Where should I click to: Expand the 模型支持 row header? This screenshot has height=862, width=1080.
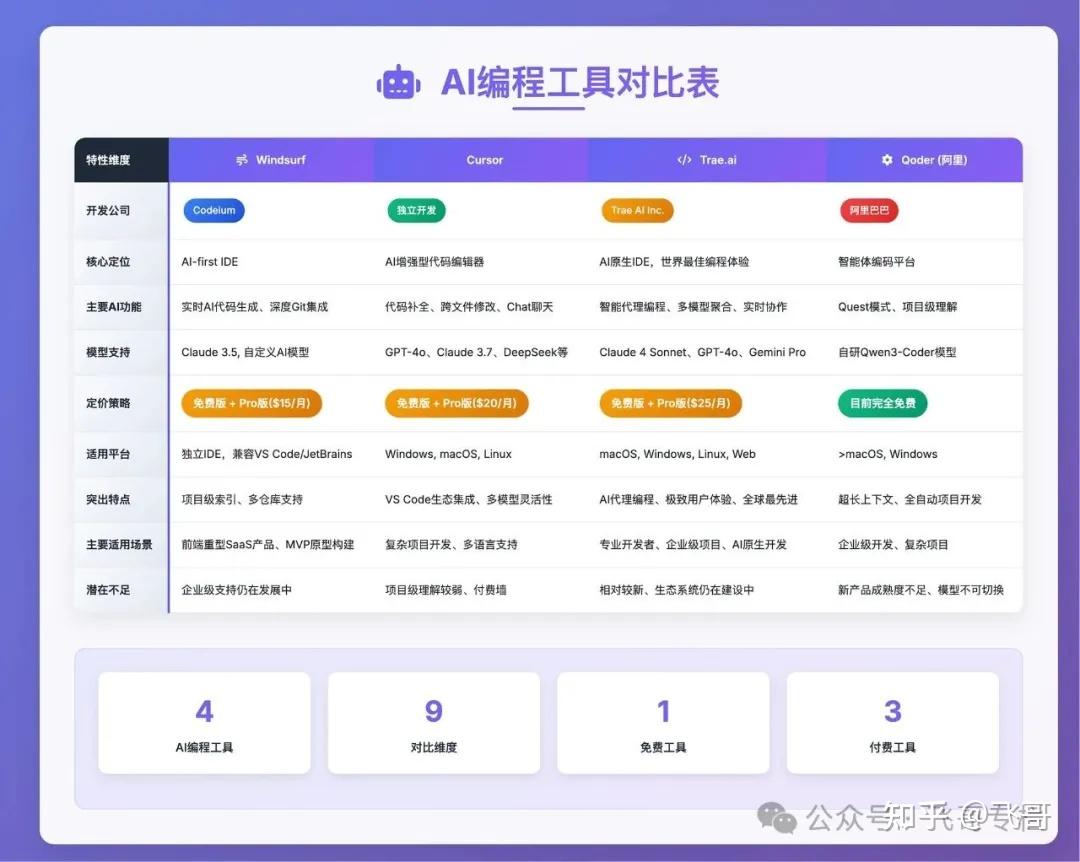click(108, 352)
